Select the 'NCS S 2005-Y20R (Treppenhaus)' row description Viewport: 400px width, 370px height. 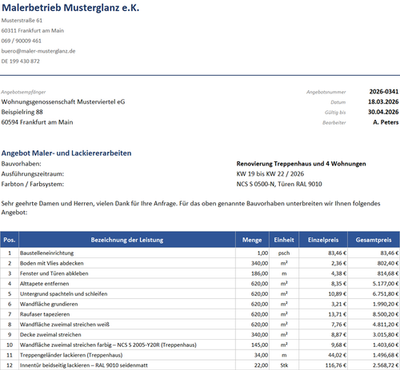[x=108, y=345]
